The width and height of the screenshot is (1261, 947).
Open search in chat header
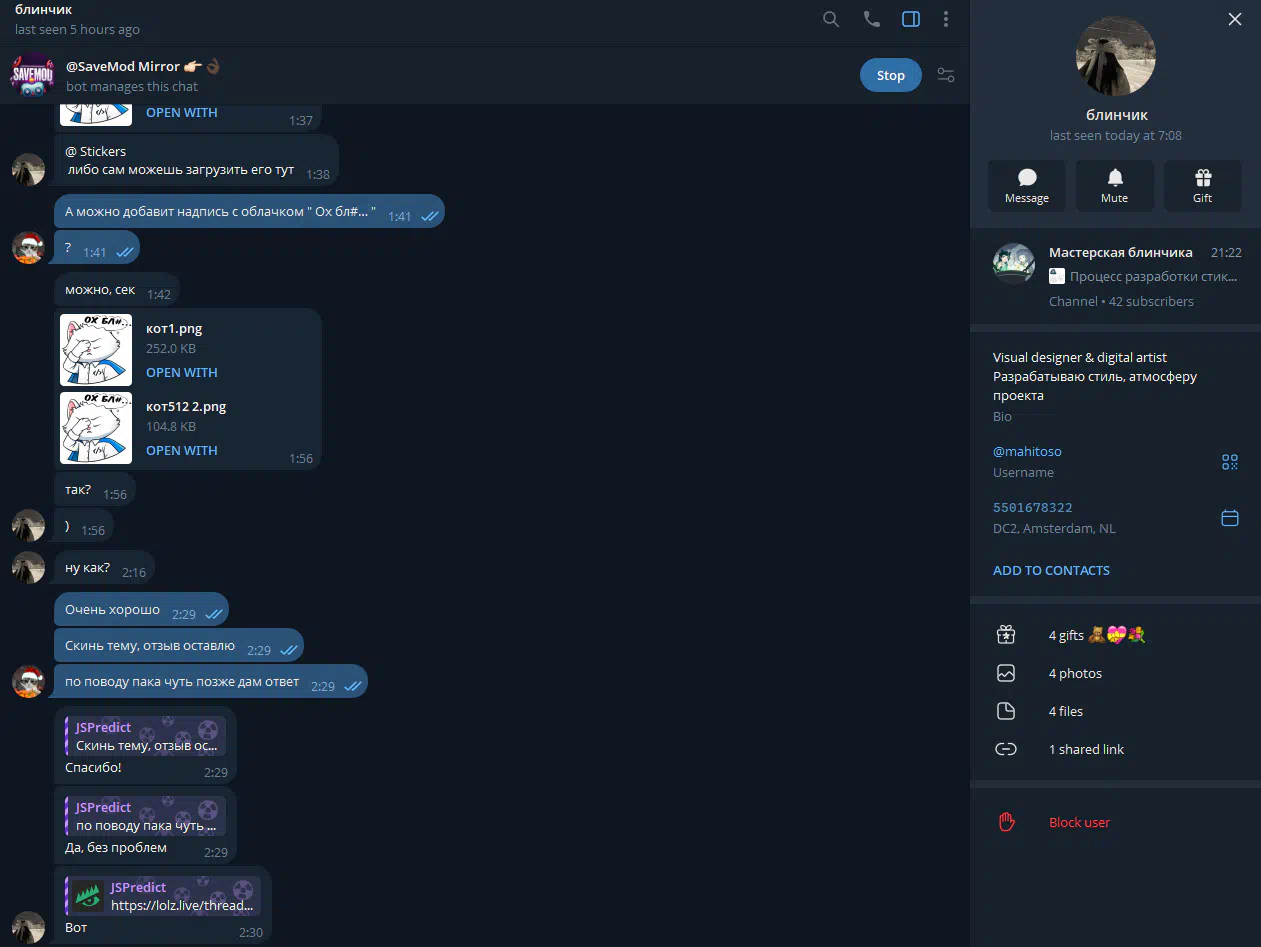coord(830,19)
